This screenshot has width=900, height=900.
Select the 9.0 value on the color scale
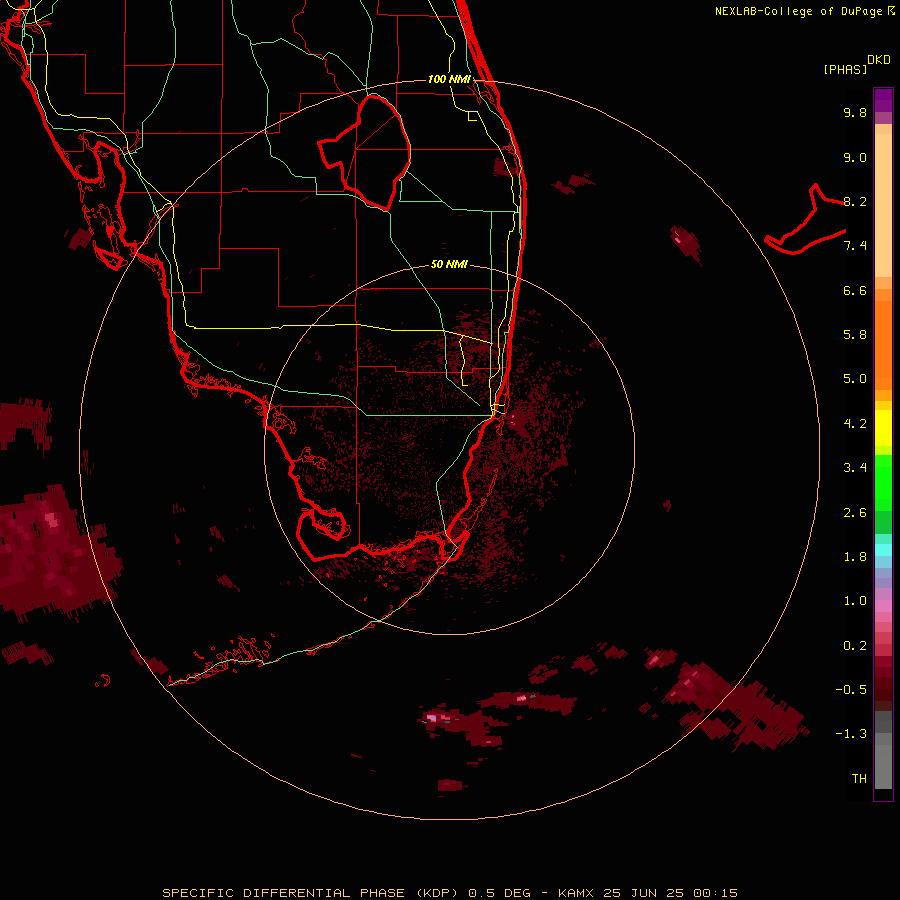click(855, 157)
